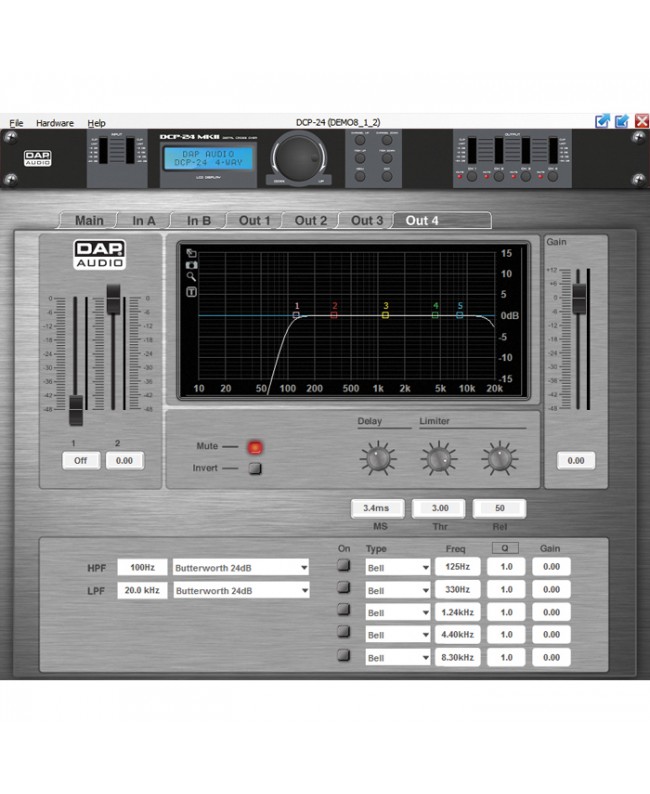Enable the 4.40kHz EQ band On button

coord(344,631)
